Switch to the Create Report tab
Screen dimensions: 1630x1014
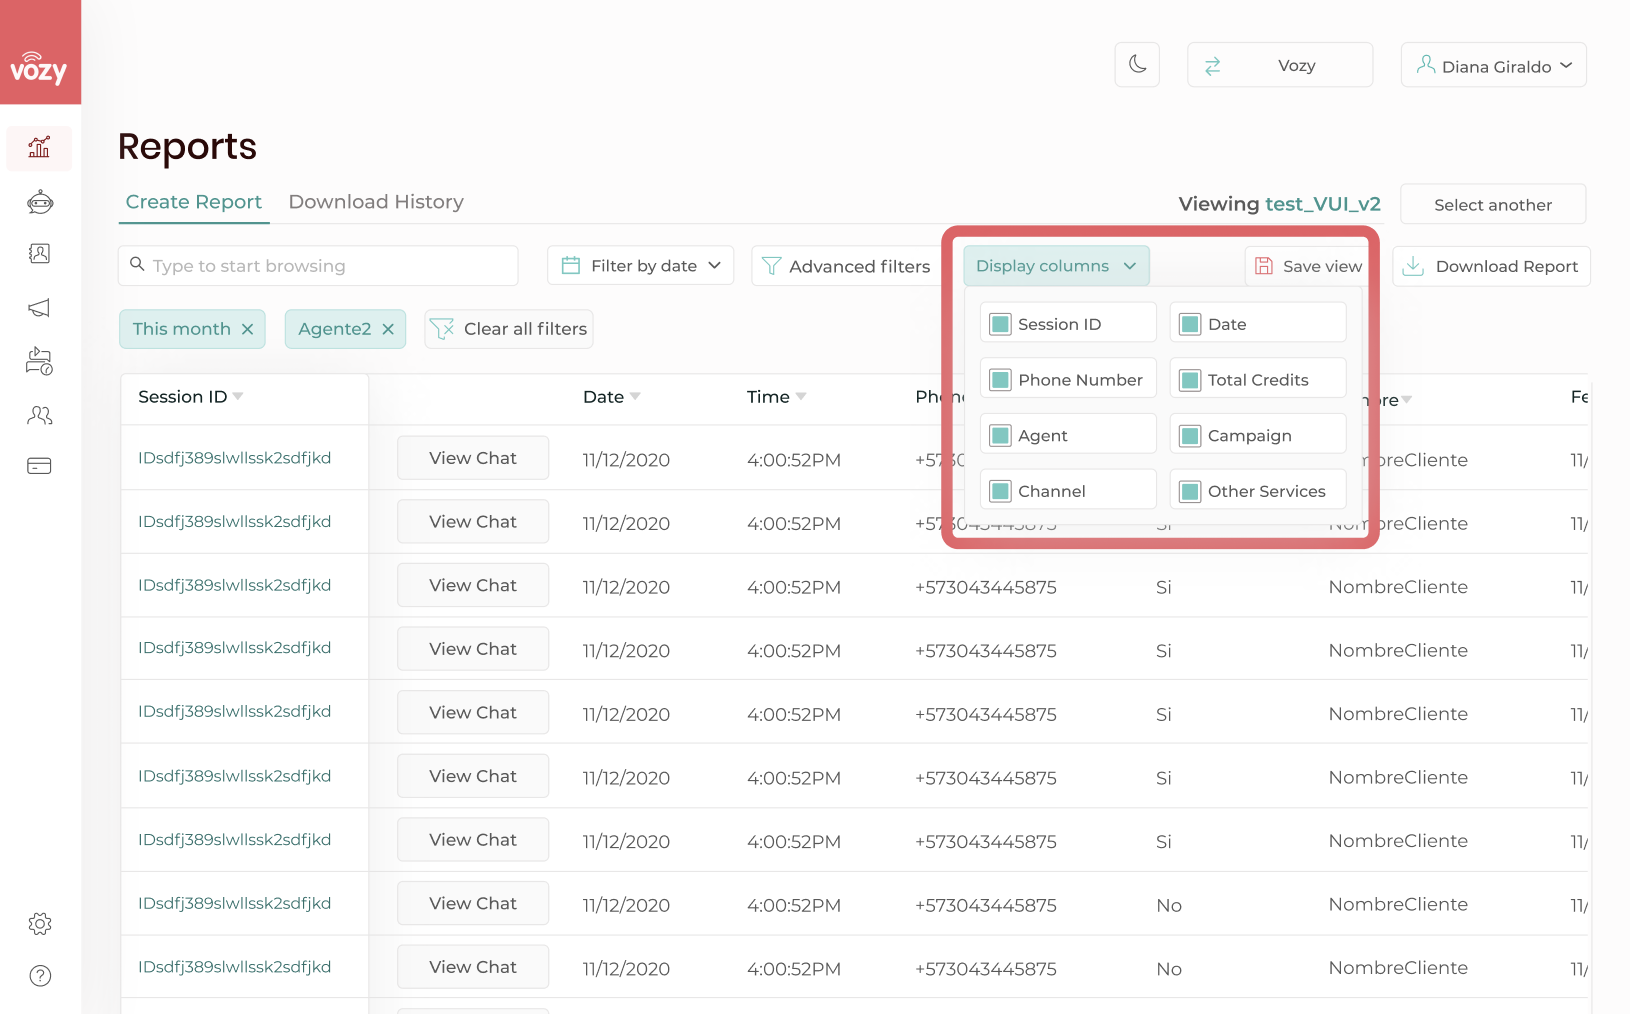pyautogui.click(x=194, y=202)
